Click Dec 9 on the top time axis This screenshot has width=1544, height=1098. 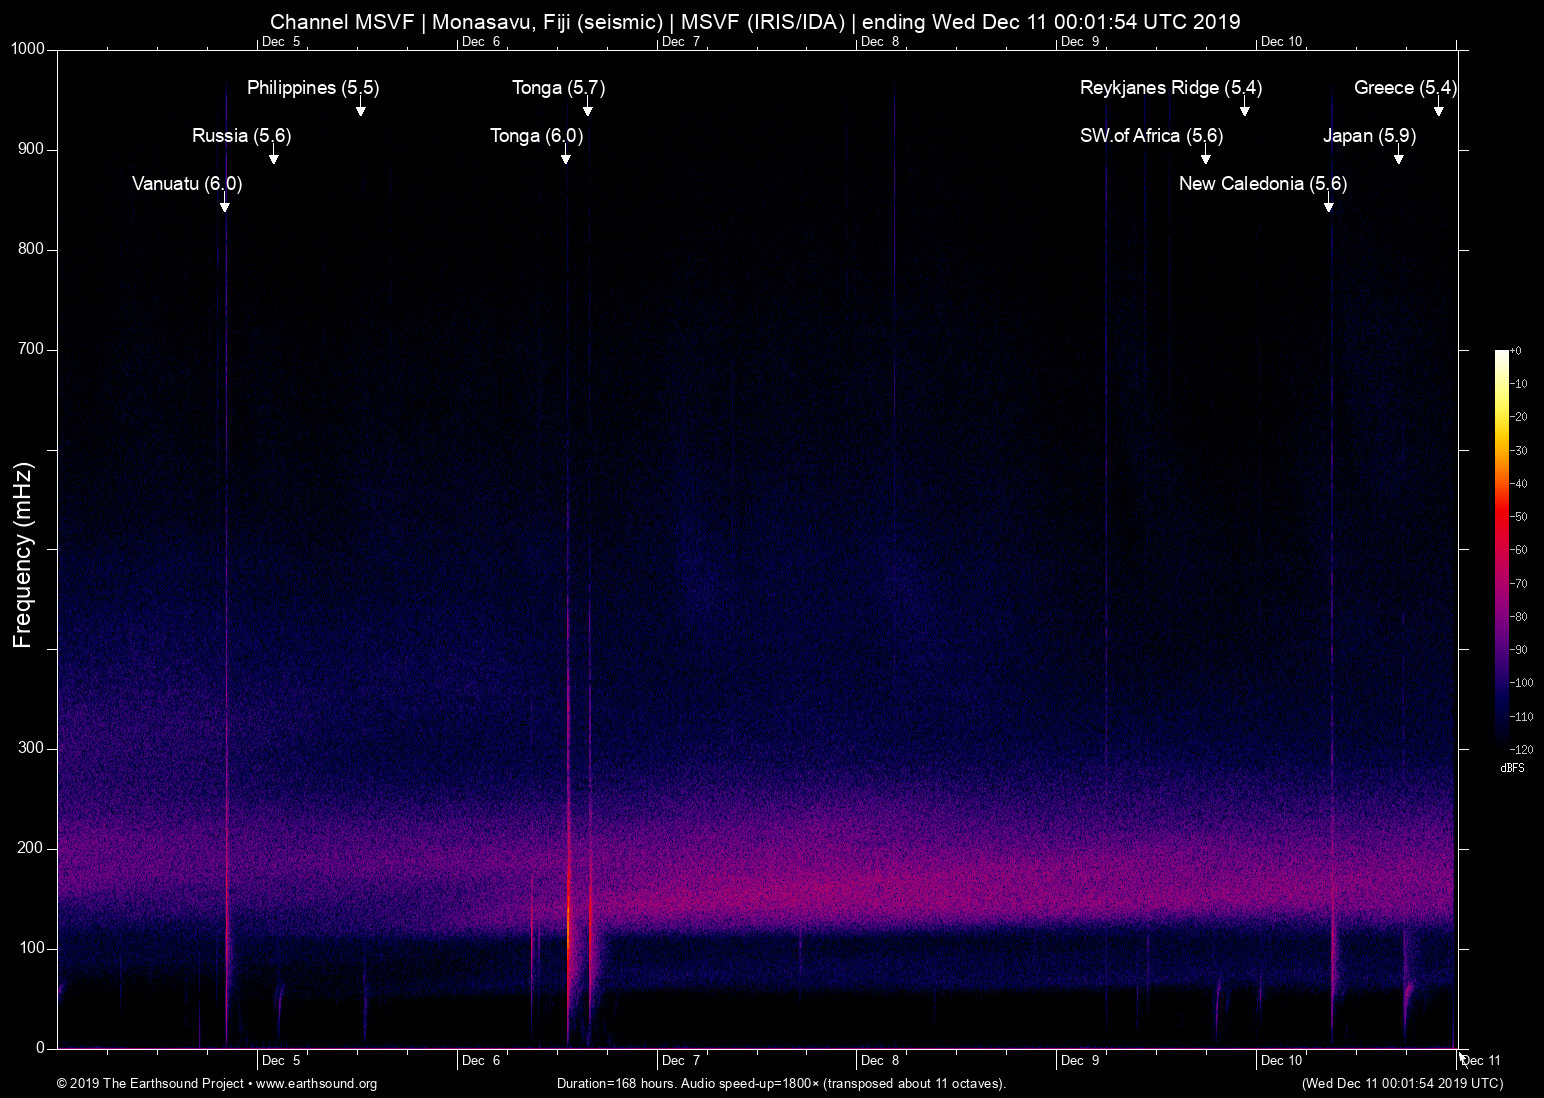point(1080,41)
